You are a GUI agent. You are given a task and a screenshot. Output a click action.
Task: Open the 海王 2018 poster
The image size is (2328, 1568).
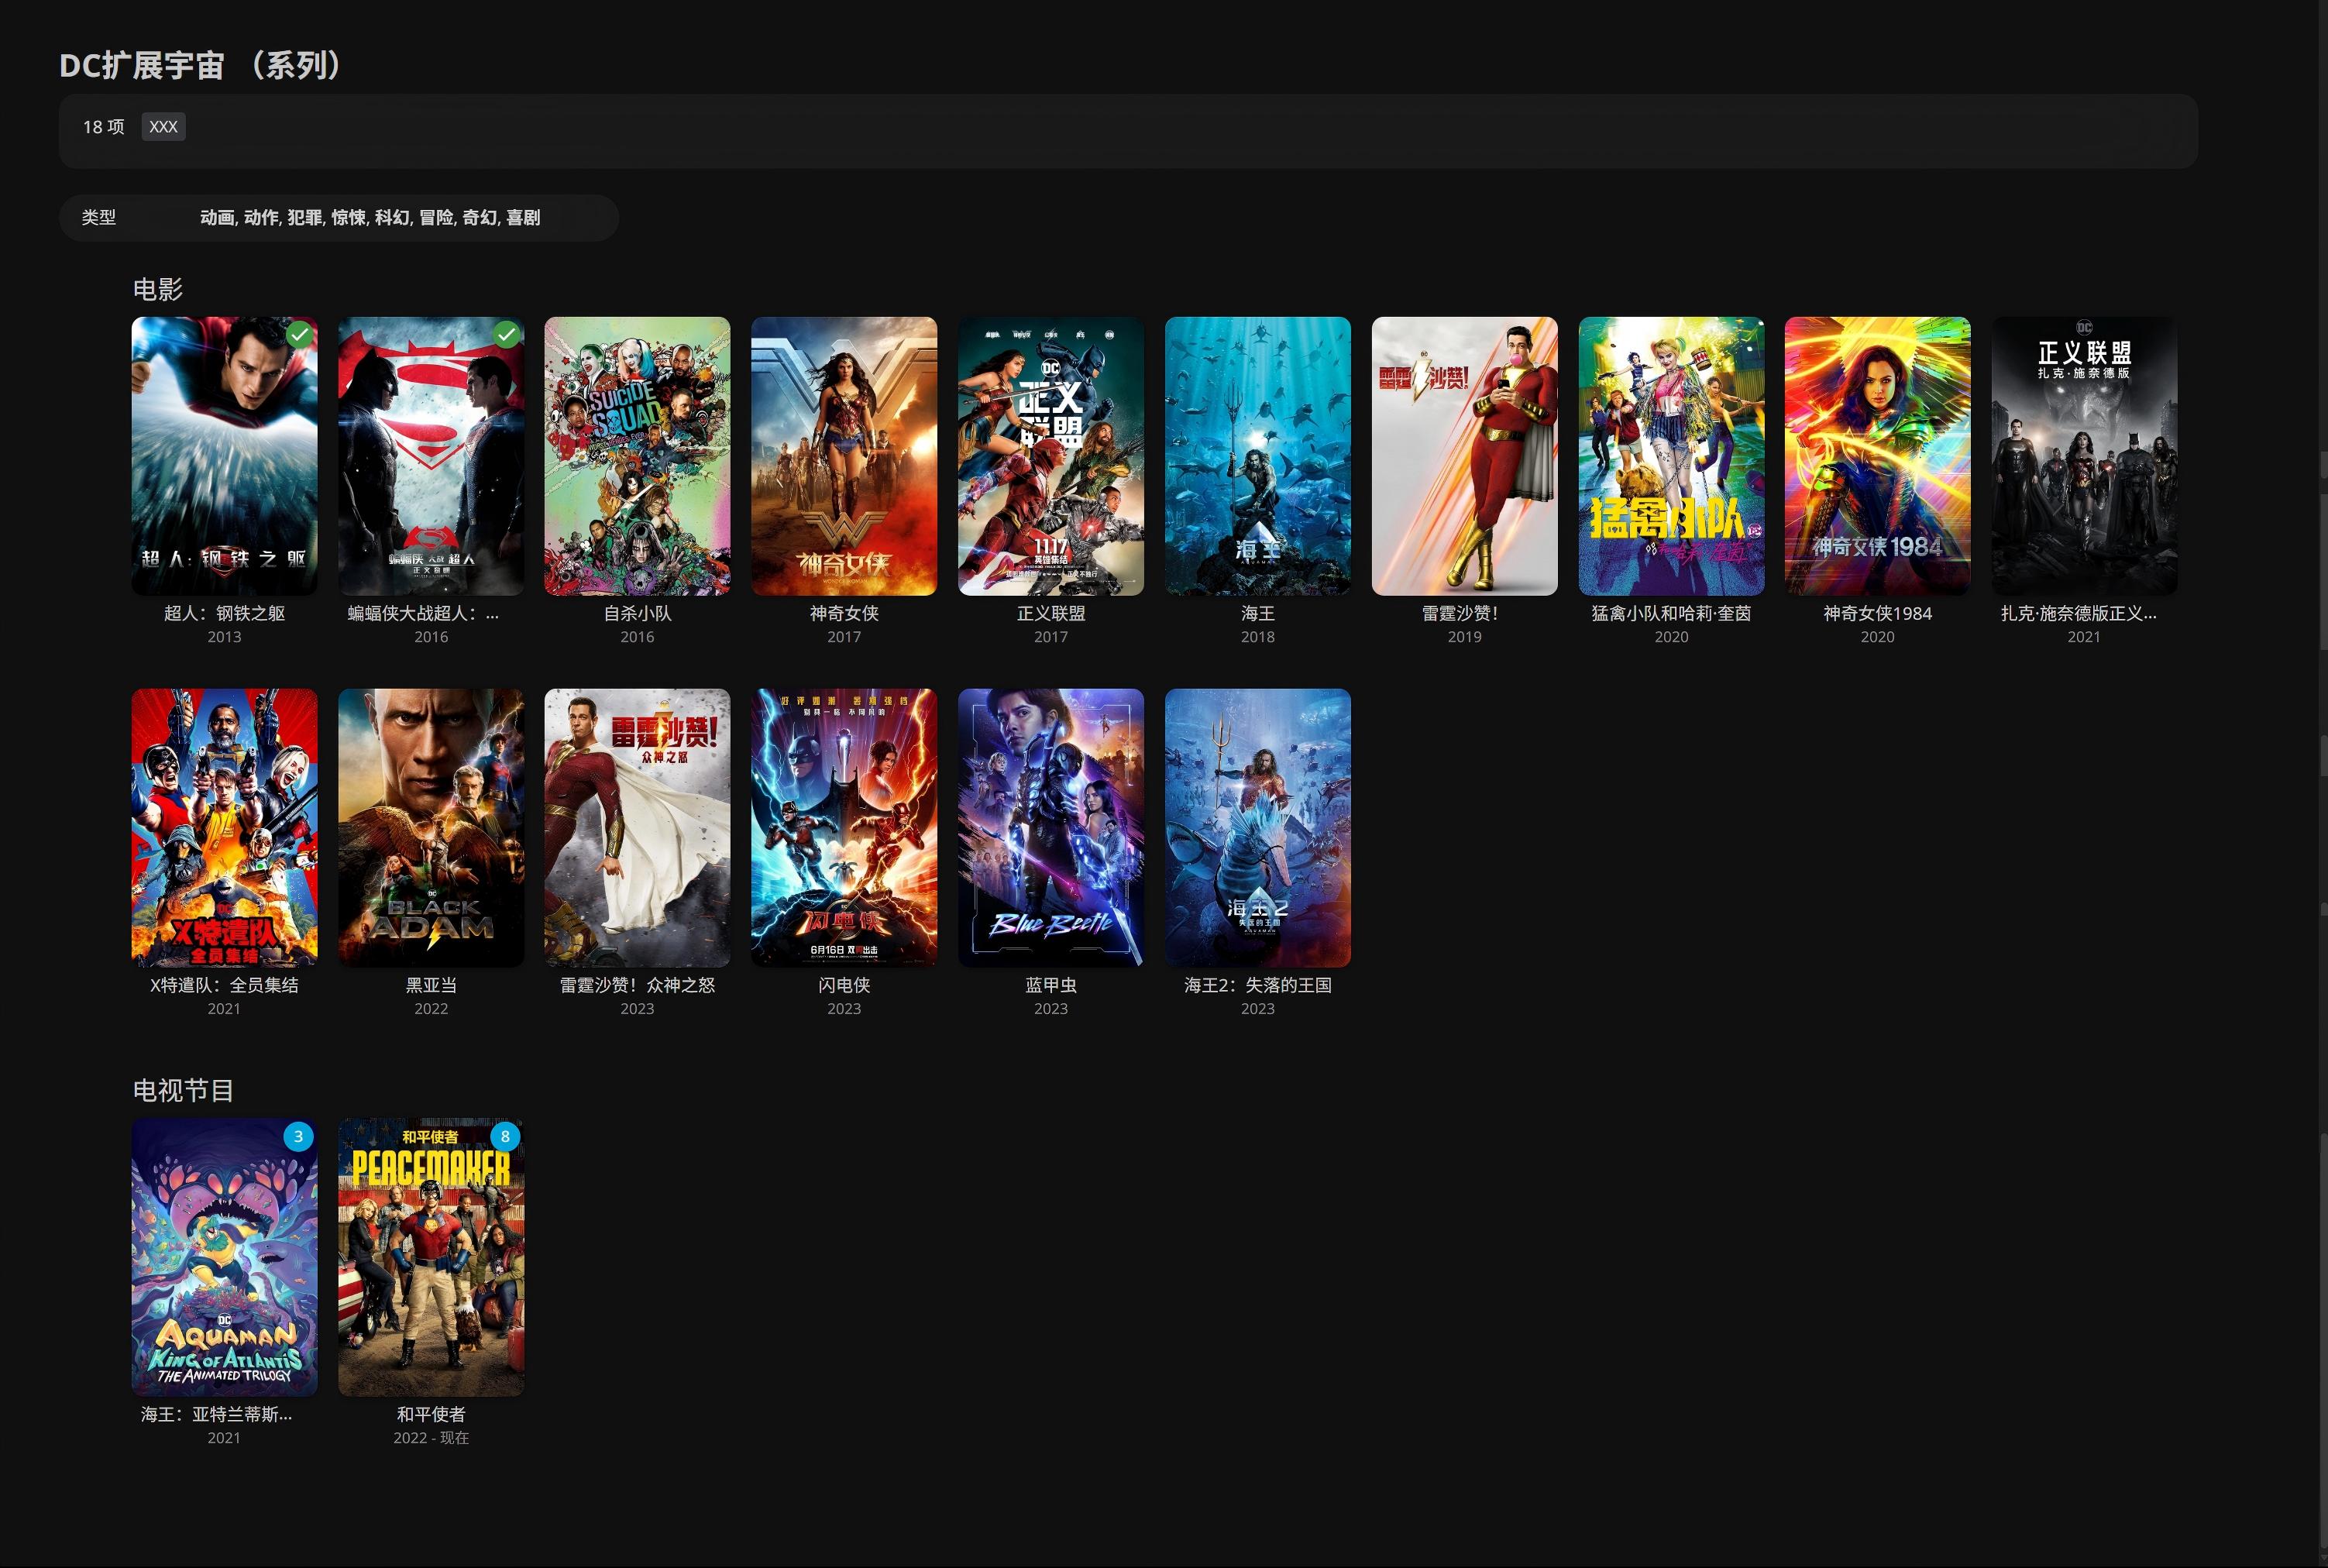[x=1258, y=456]
